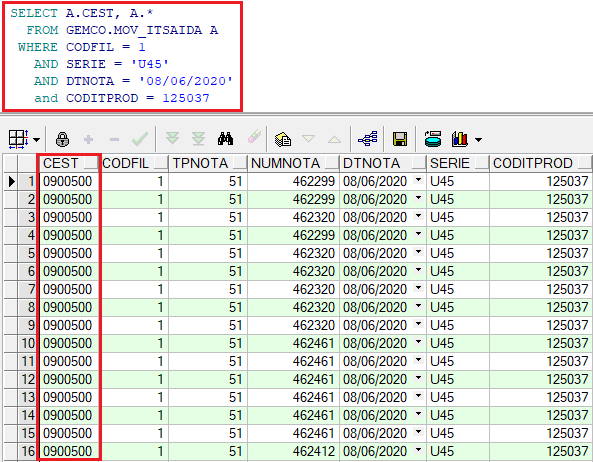Click the 'U45' literal in the SQL
Screen dimensions: 593x462
coord(150,64)
